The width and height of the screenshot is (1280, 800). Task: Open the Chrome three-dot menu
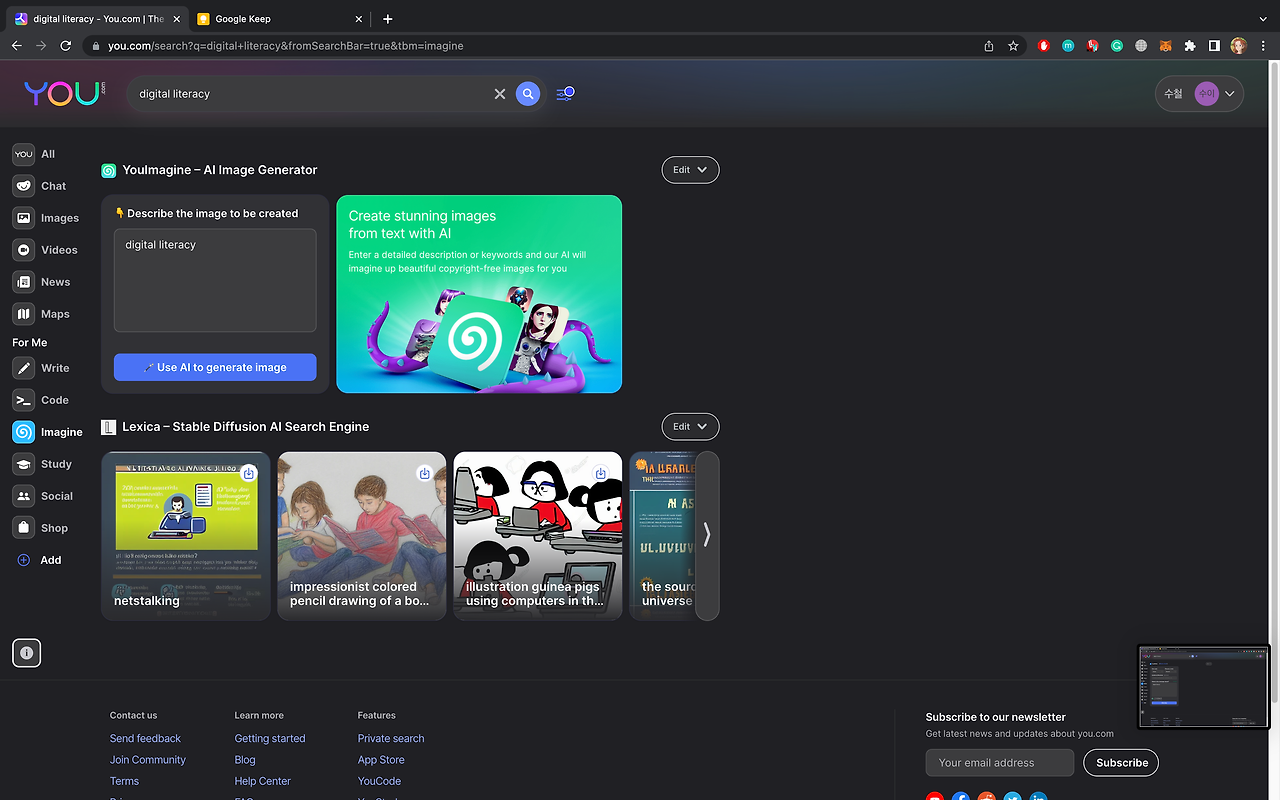[x=1263, y=46]
